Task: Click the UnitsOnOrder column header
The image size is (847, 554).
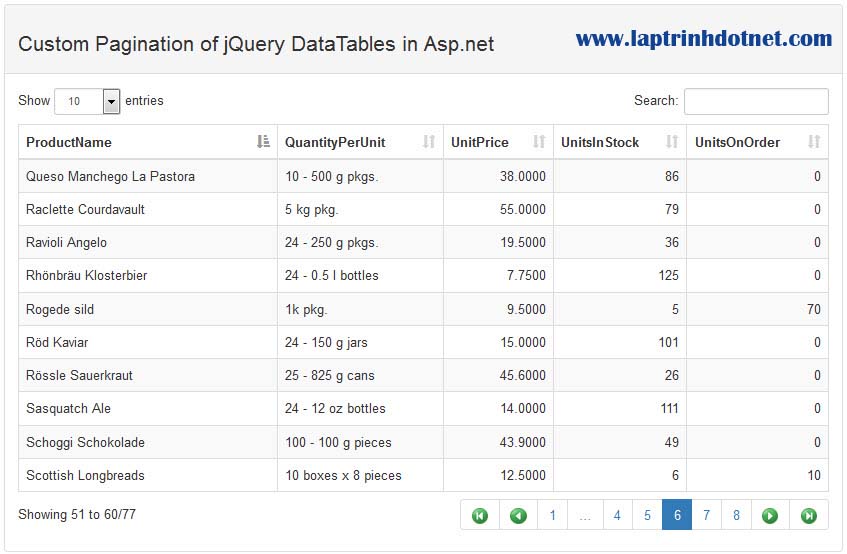Action: click(757, 142)
